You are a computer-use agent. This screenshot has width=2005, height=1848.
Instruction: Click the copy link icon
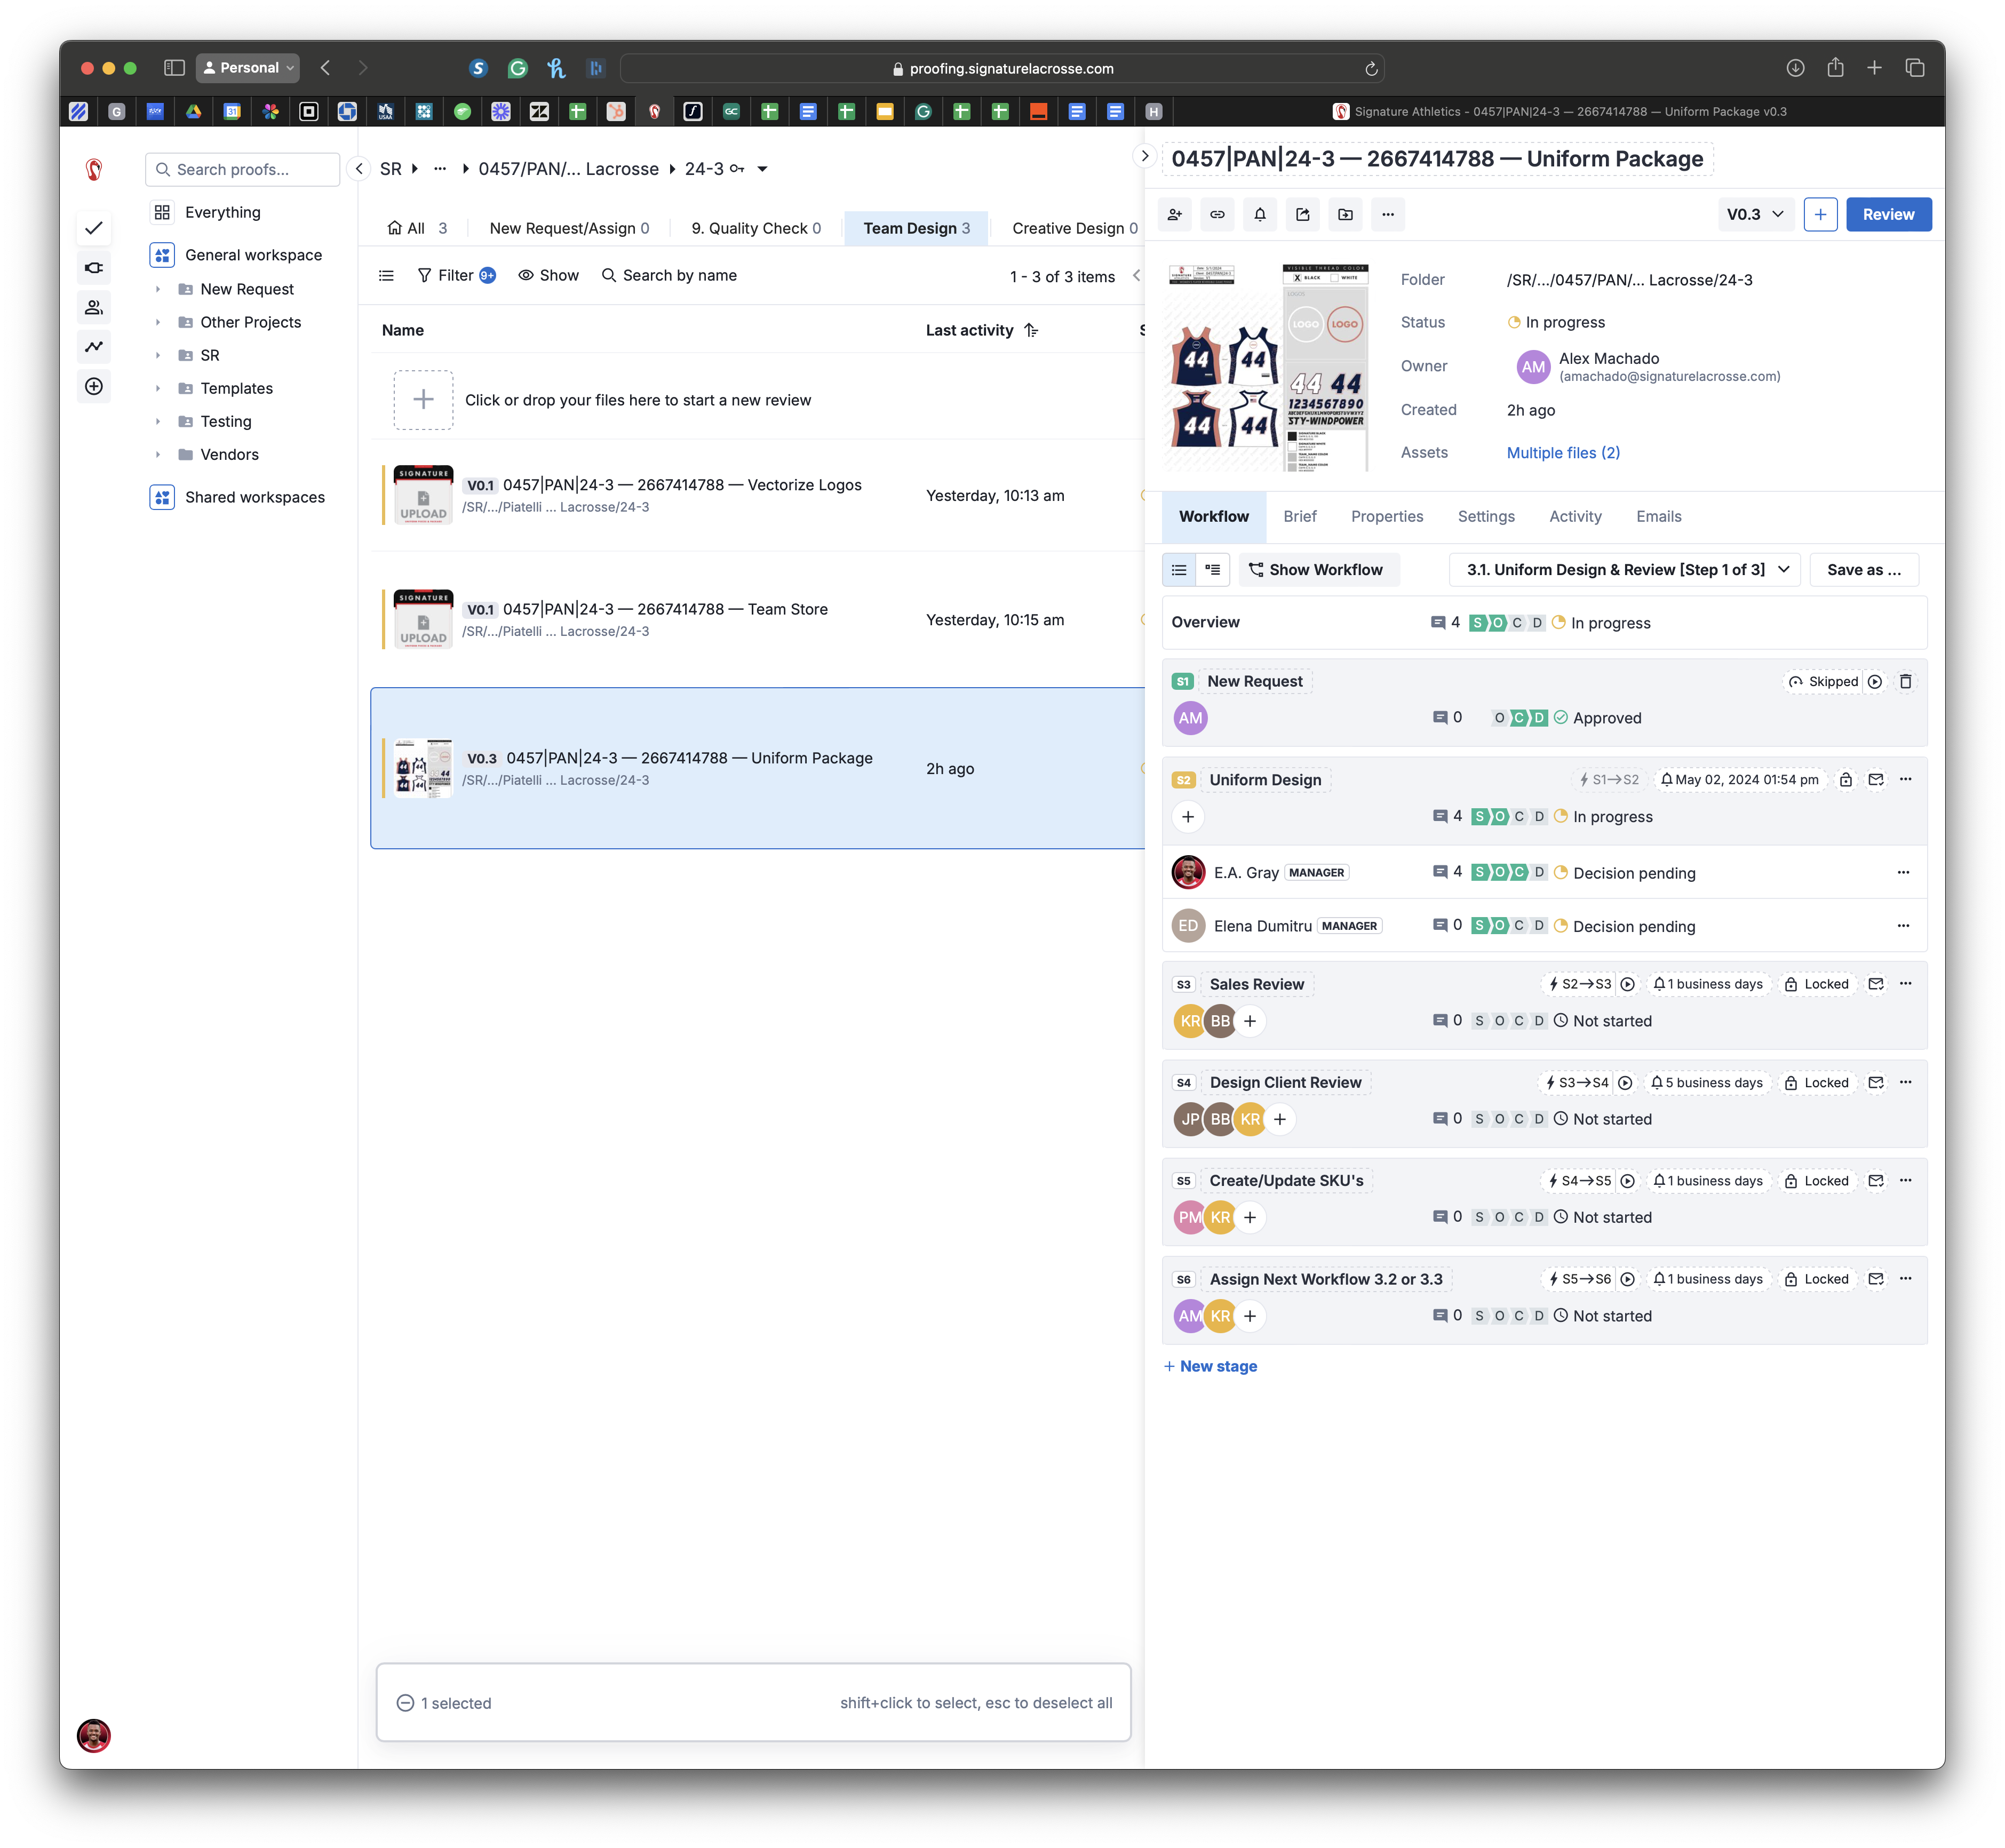(1217, 214)
